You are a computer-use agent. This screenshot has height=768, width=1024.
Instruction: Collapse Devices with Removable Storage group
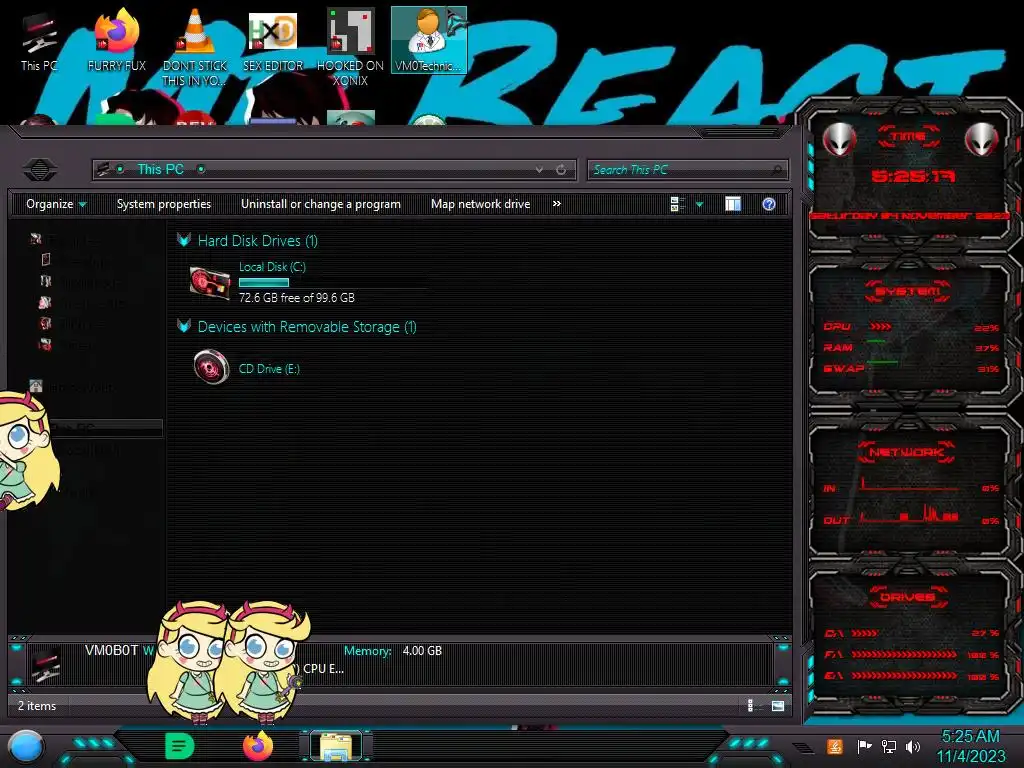pos(184,327)
